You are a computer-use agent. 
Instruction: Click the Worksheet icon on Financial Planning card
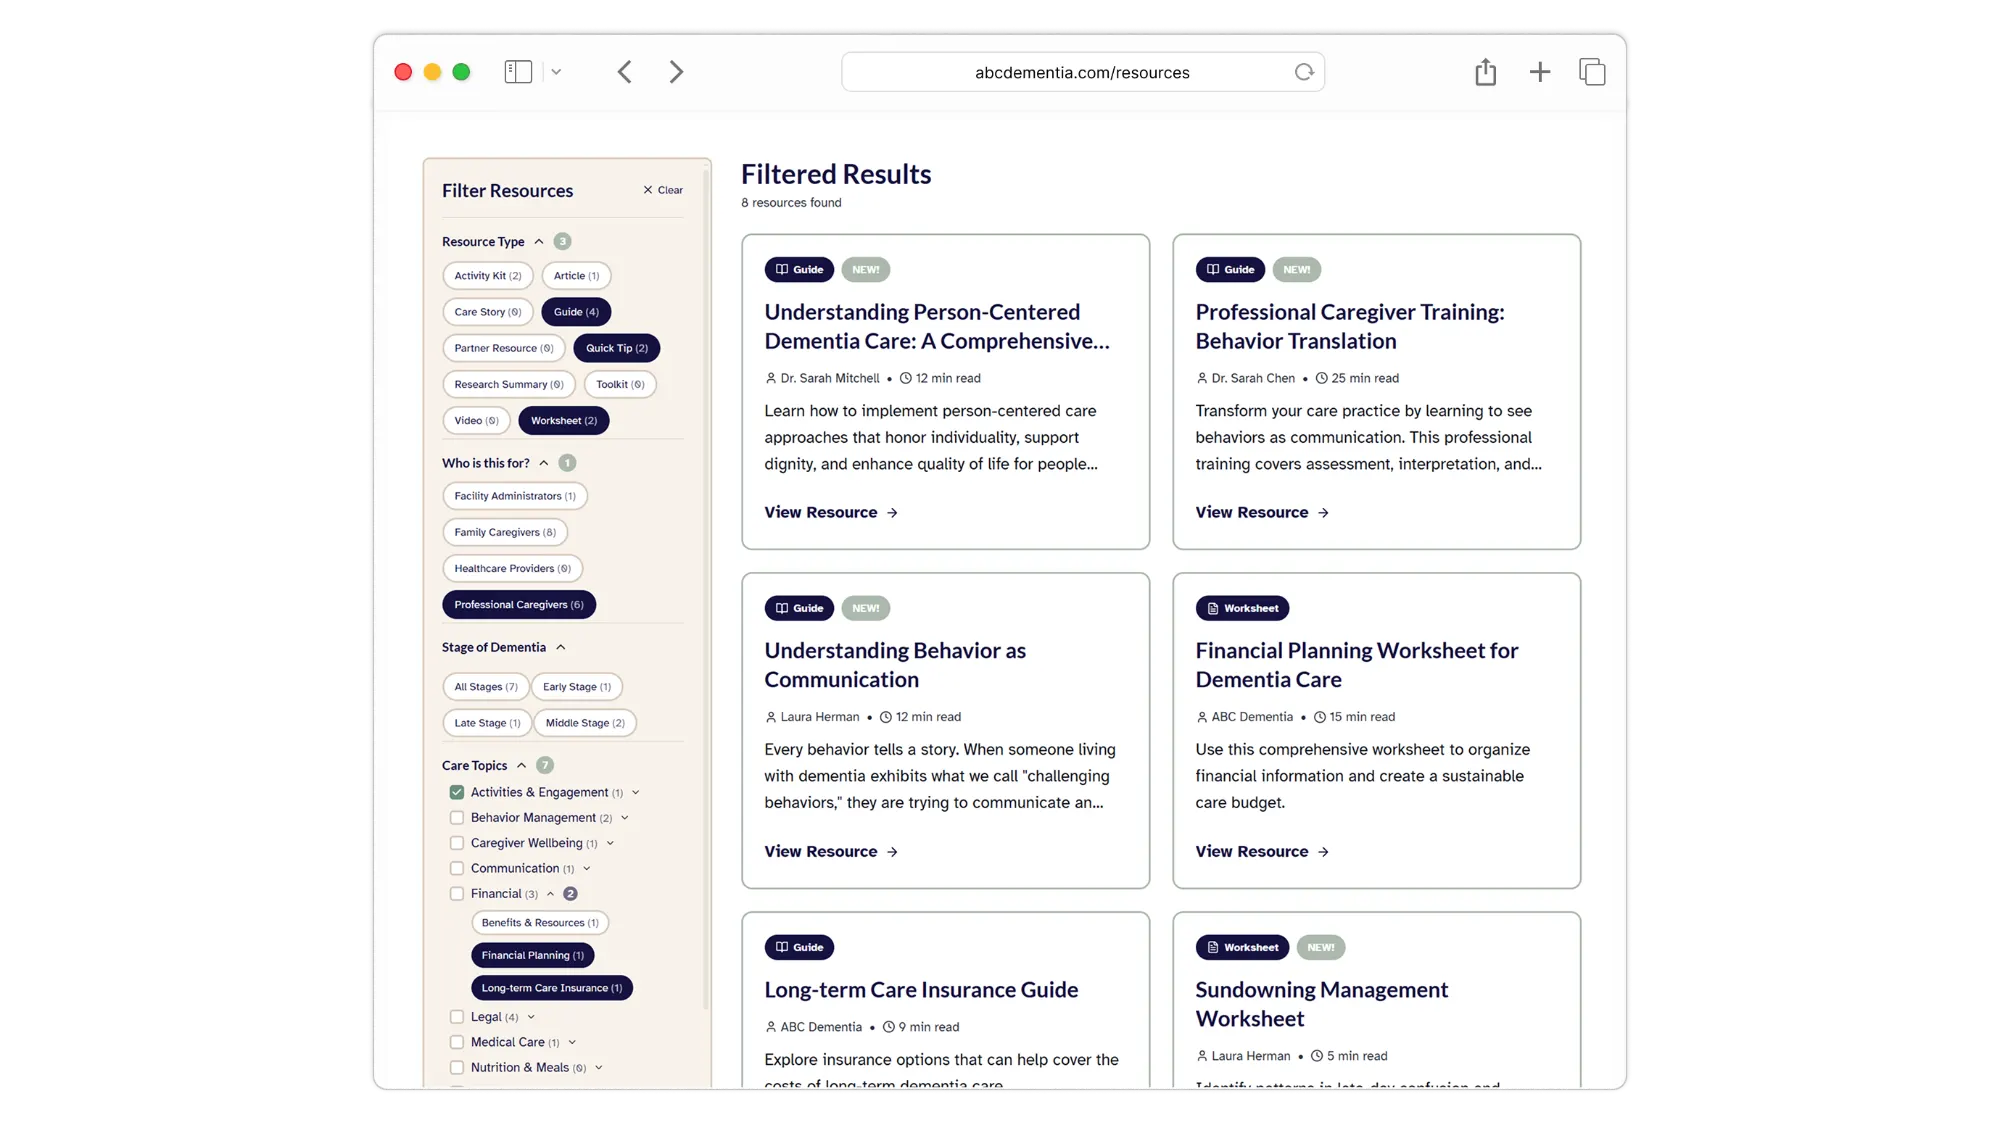pyautogui.click(x=1212, y=608)
